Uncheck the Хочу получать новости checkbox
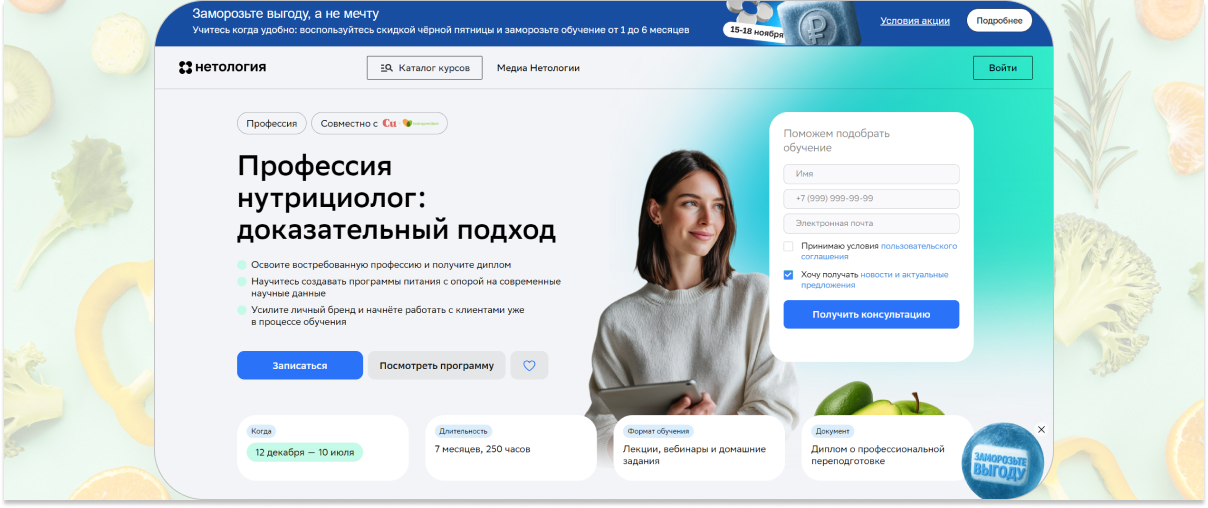Viewport: 1208px width, 508px height. point(788,274)
